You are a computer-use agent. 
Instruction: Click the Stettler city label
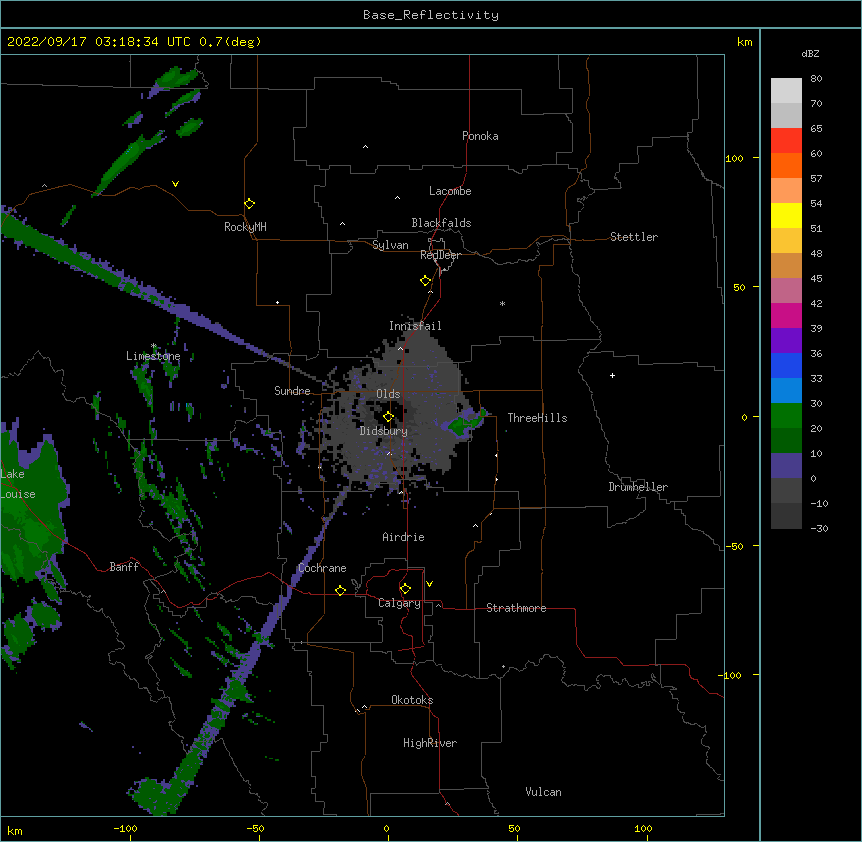634,237
